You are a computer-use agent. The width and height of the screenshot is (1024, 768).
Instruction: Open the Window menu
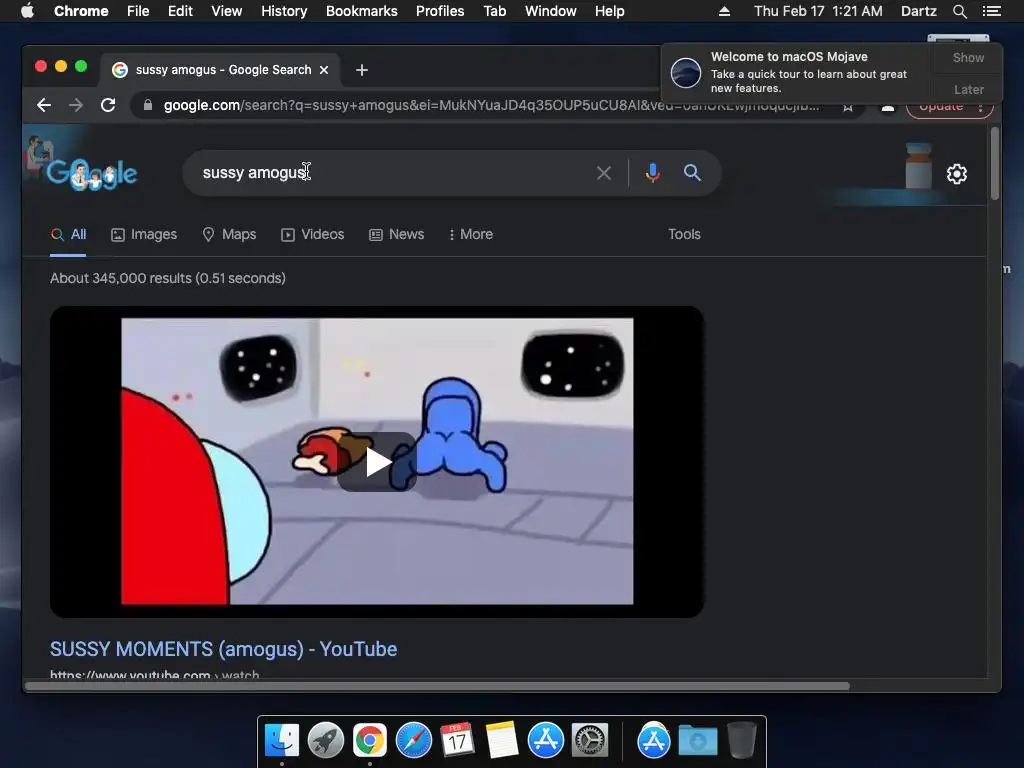(x=551, y=11)
